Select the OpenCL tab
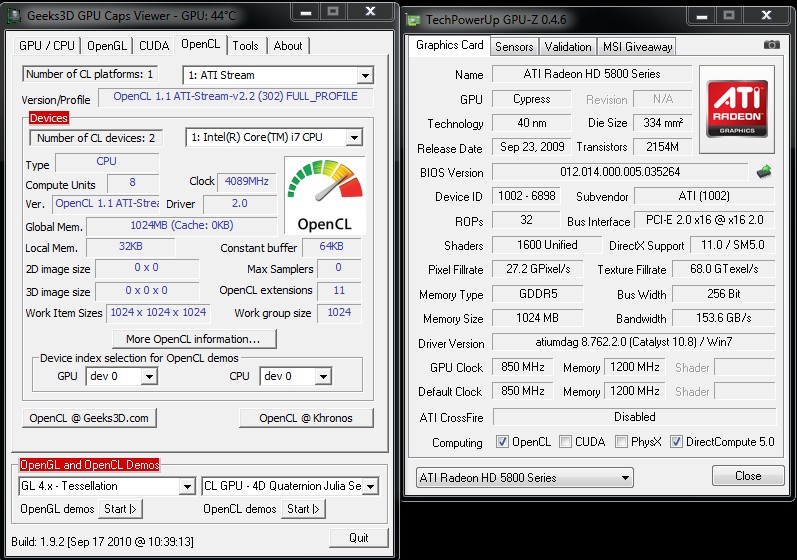 (200, 44)
